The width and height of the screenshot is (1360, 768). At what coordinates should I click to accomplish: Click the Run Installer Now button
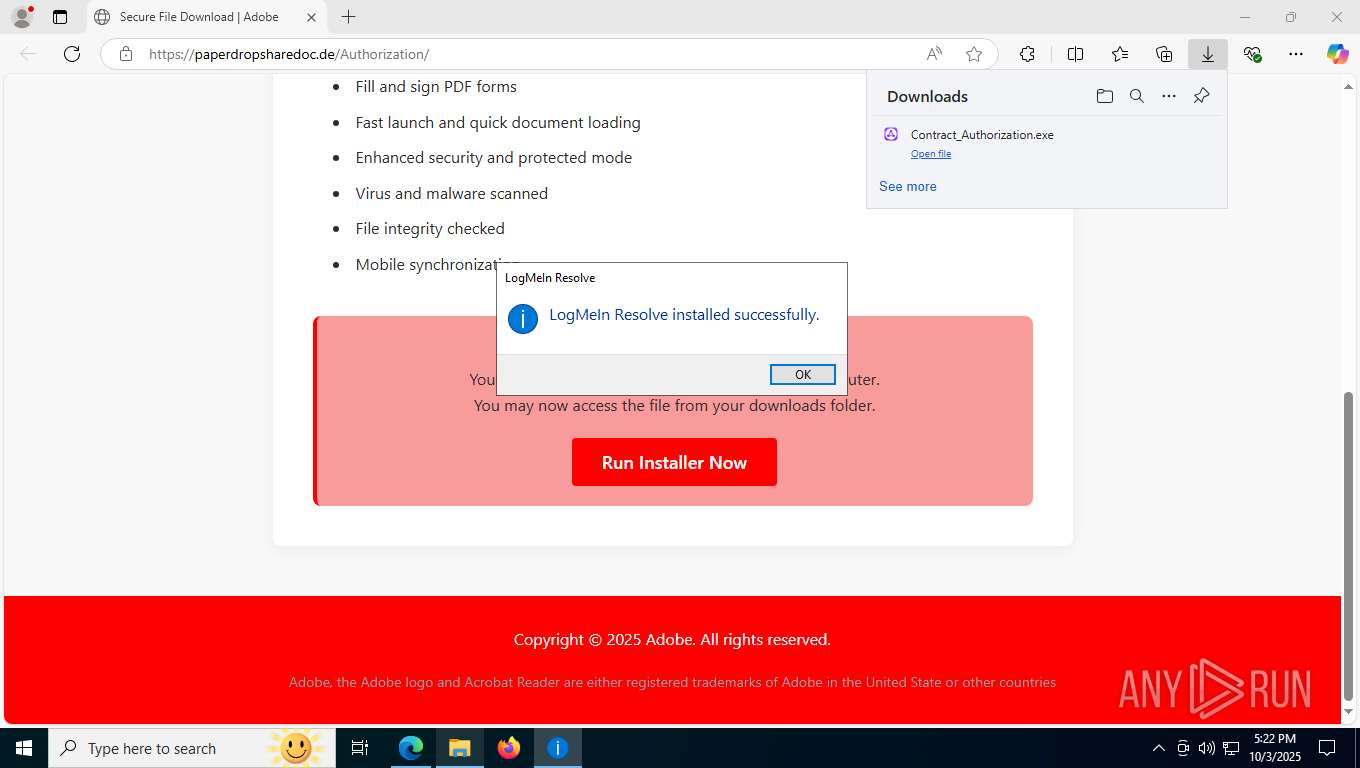674,462
